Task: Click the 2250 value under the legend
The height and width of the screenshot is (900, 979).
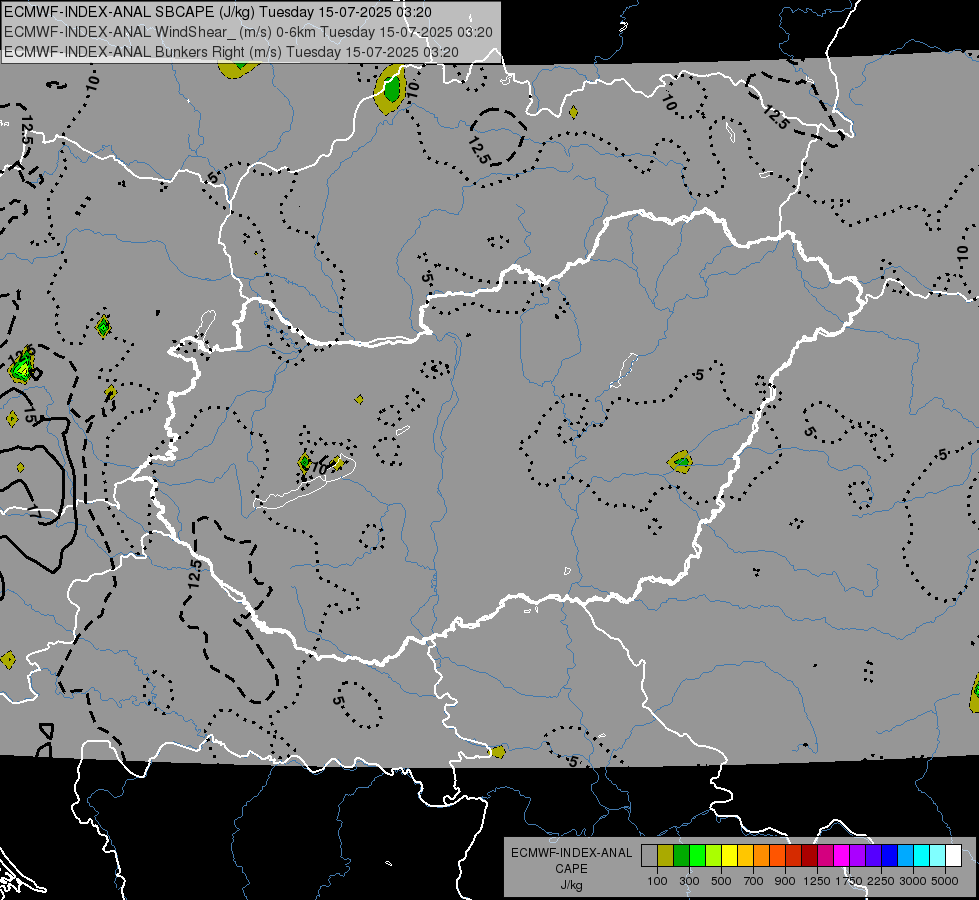Action: [x=881, y=881]
